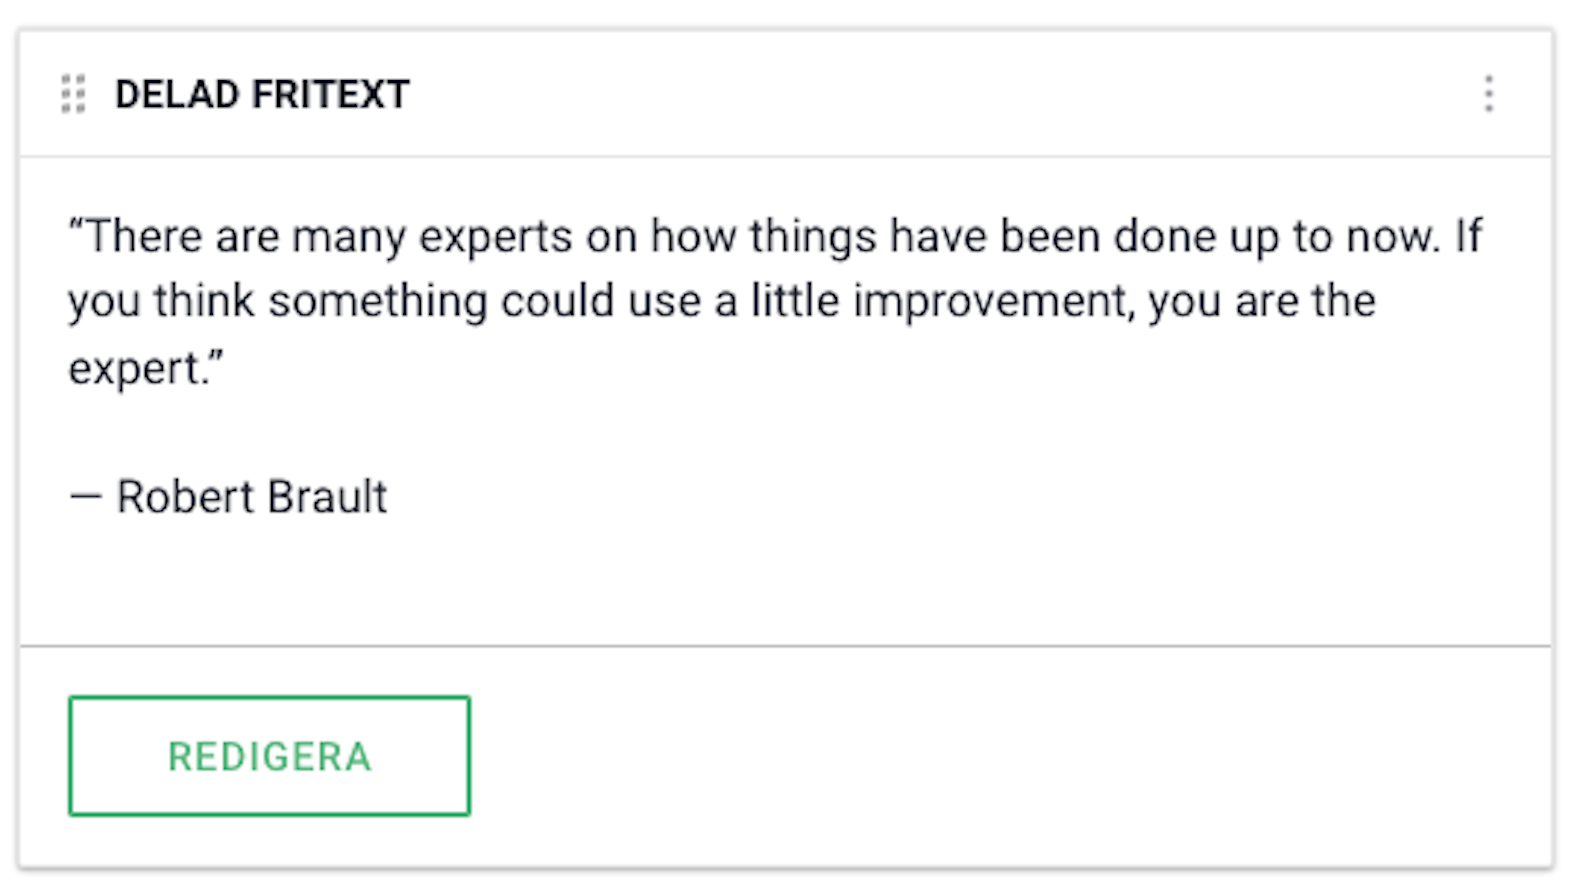Click the em dash before Robert Brault
1580x888 pixels.
[86, 498]
